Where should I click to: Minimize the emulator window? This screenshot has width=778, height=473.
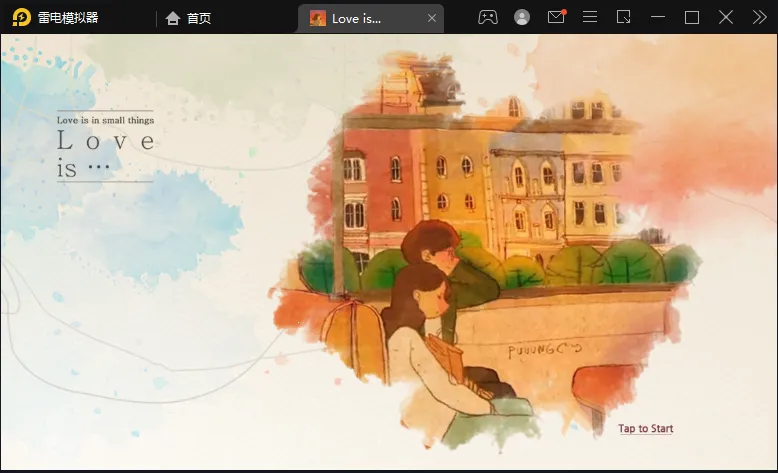click(x=657, y=17)
